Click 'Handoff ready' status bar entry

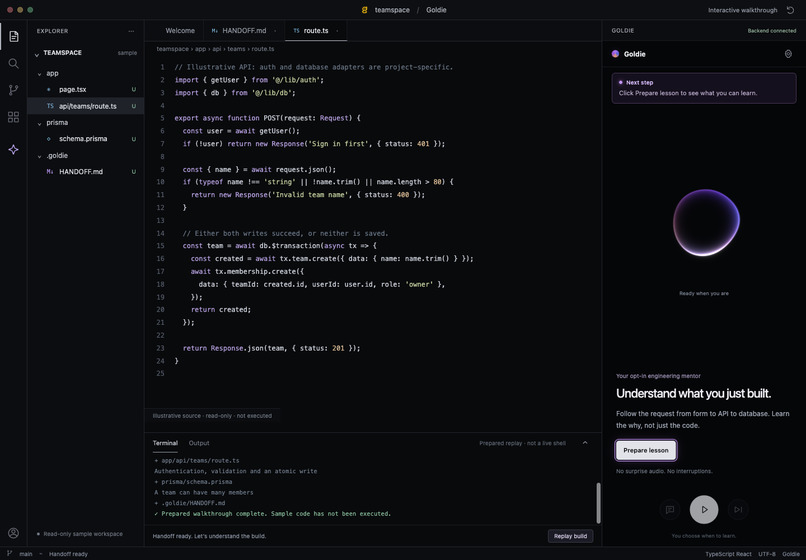pyautogui.click(x=68, y=554)
